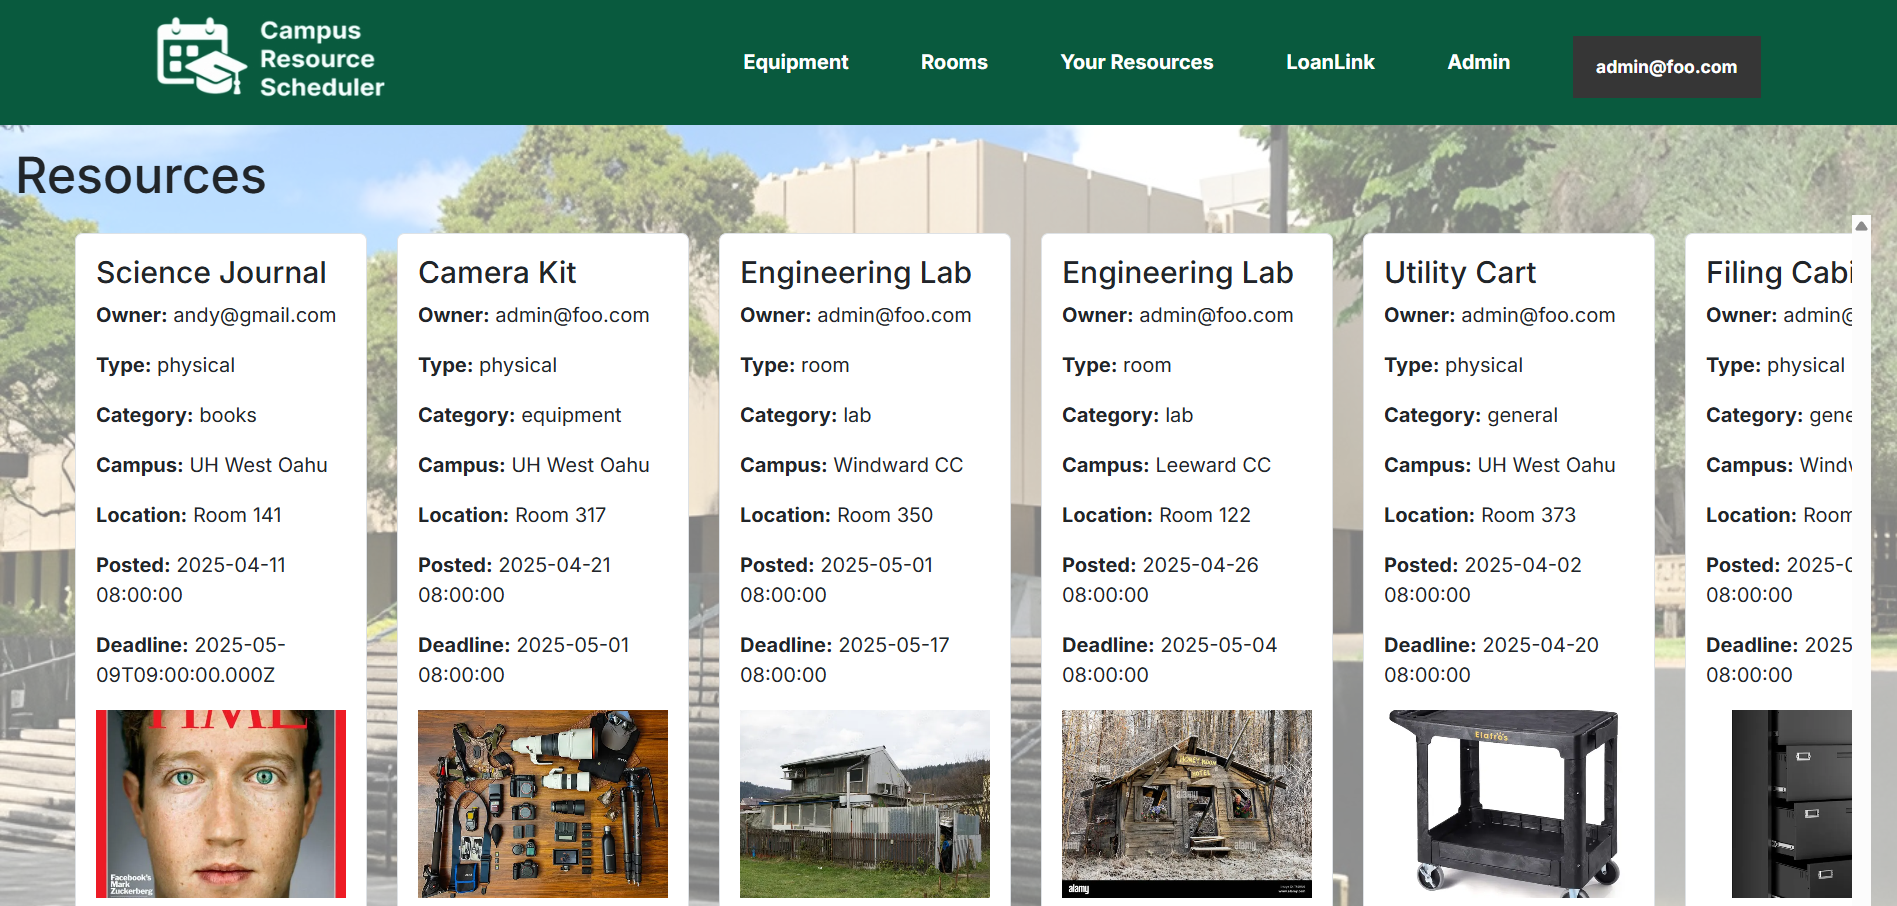This screenshot has width=1897, height=906.
Task: Select the Camera Kit card heading
Action: point(497,272)
